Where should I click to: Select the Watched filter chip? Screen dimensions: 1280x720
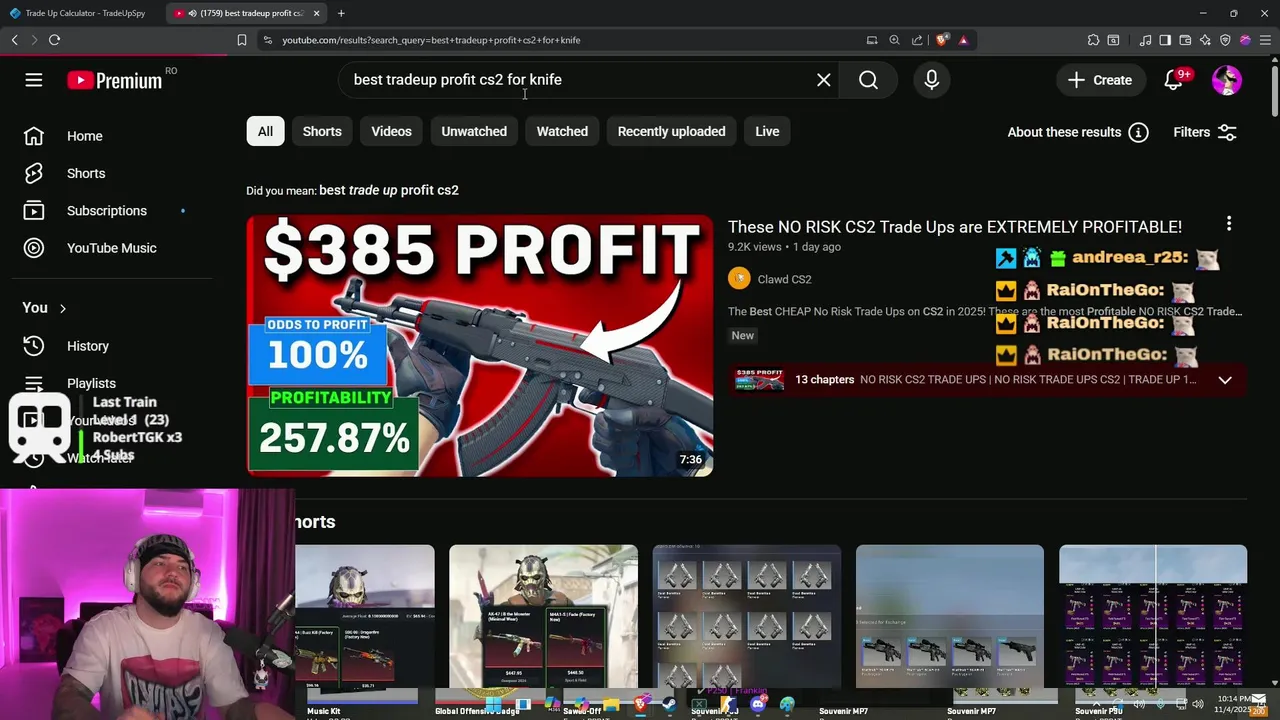click(x=562, y=131)
